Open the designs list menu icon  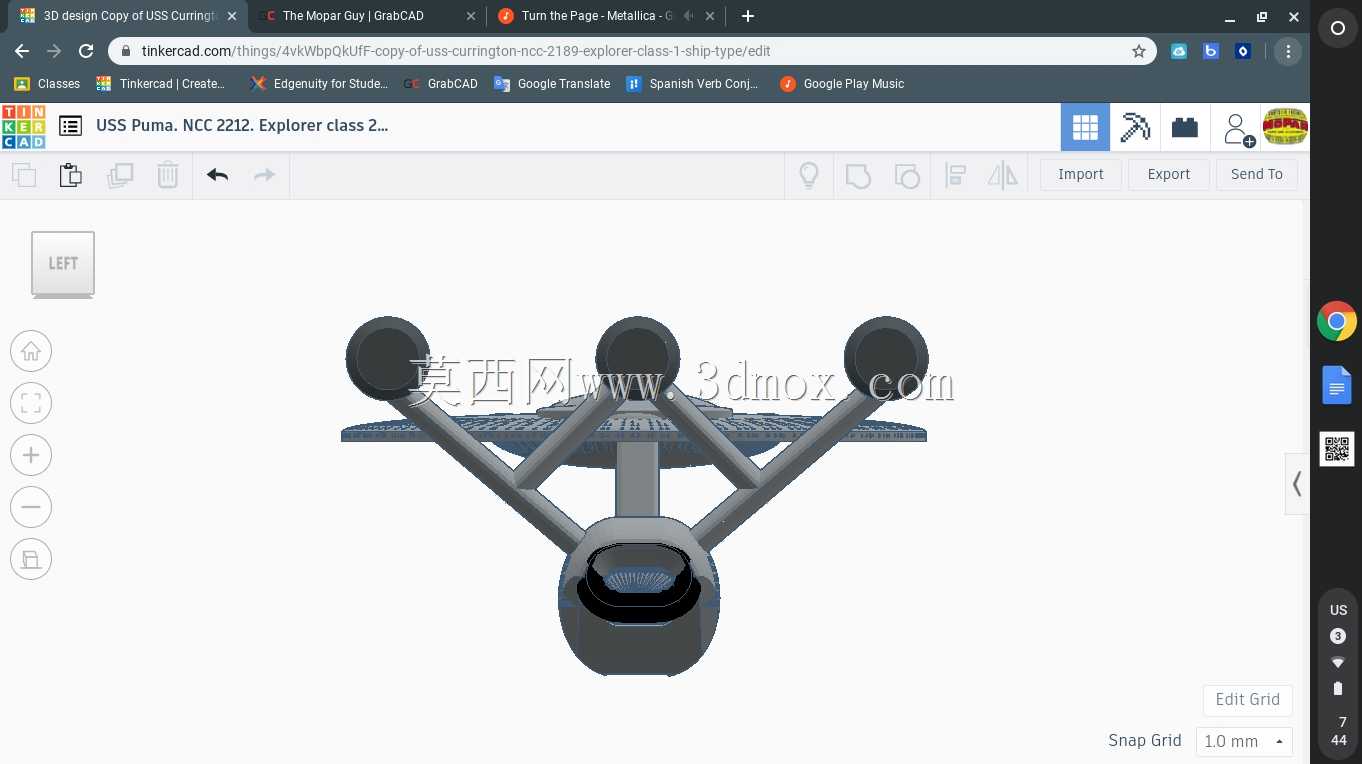pyautogui.click(x=70, y=126)
